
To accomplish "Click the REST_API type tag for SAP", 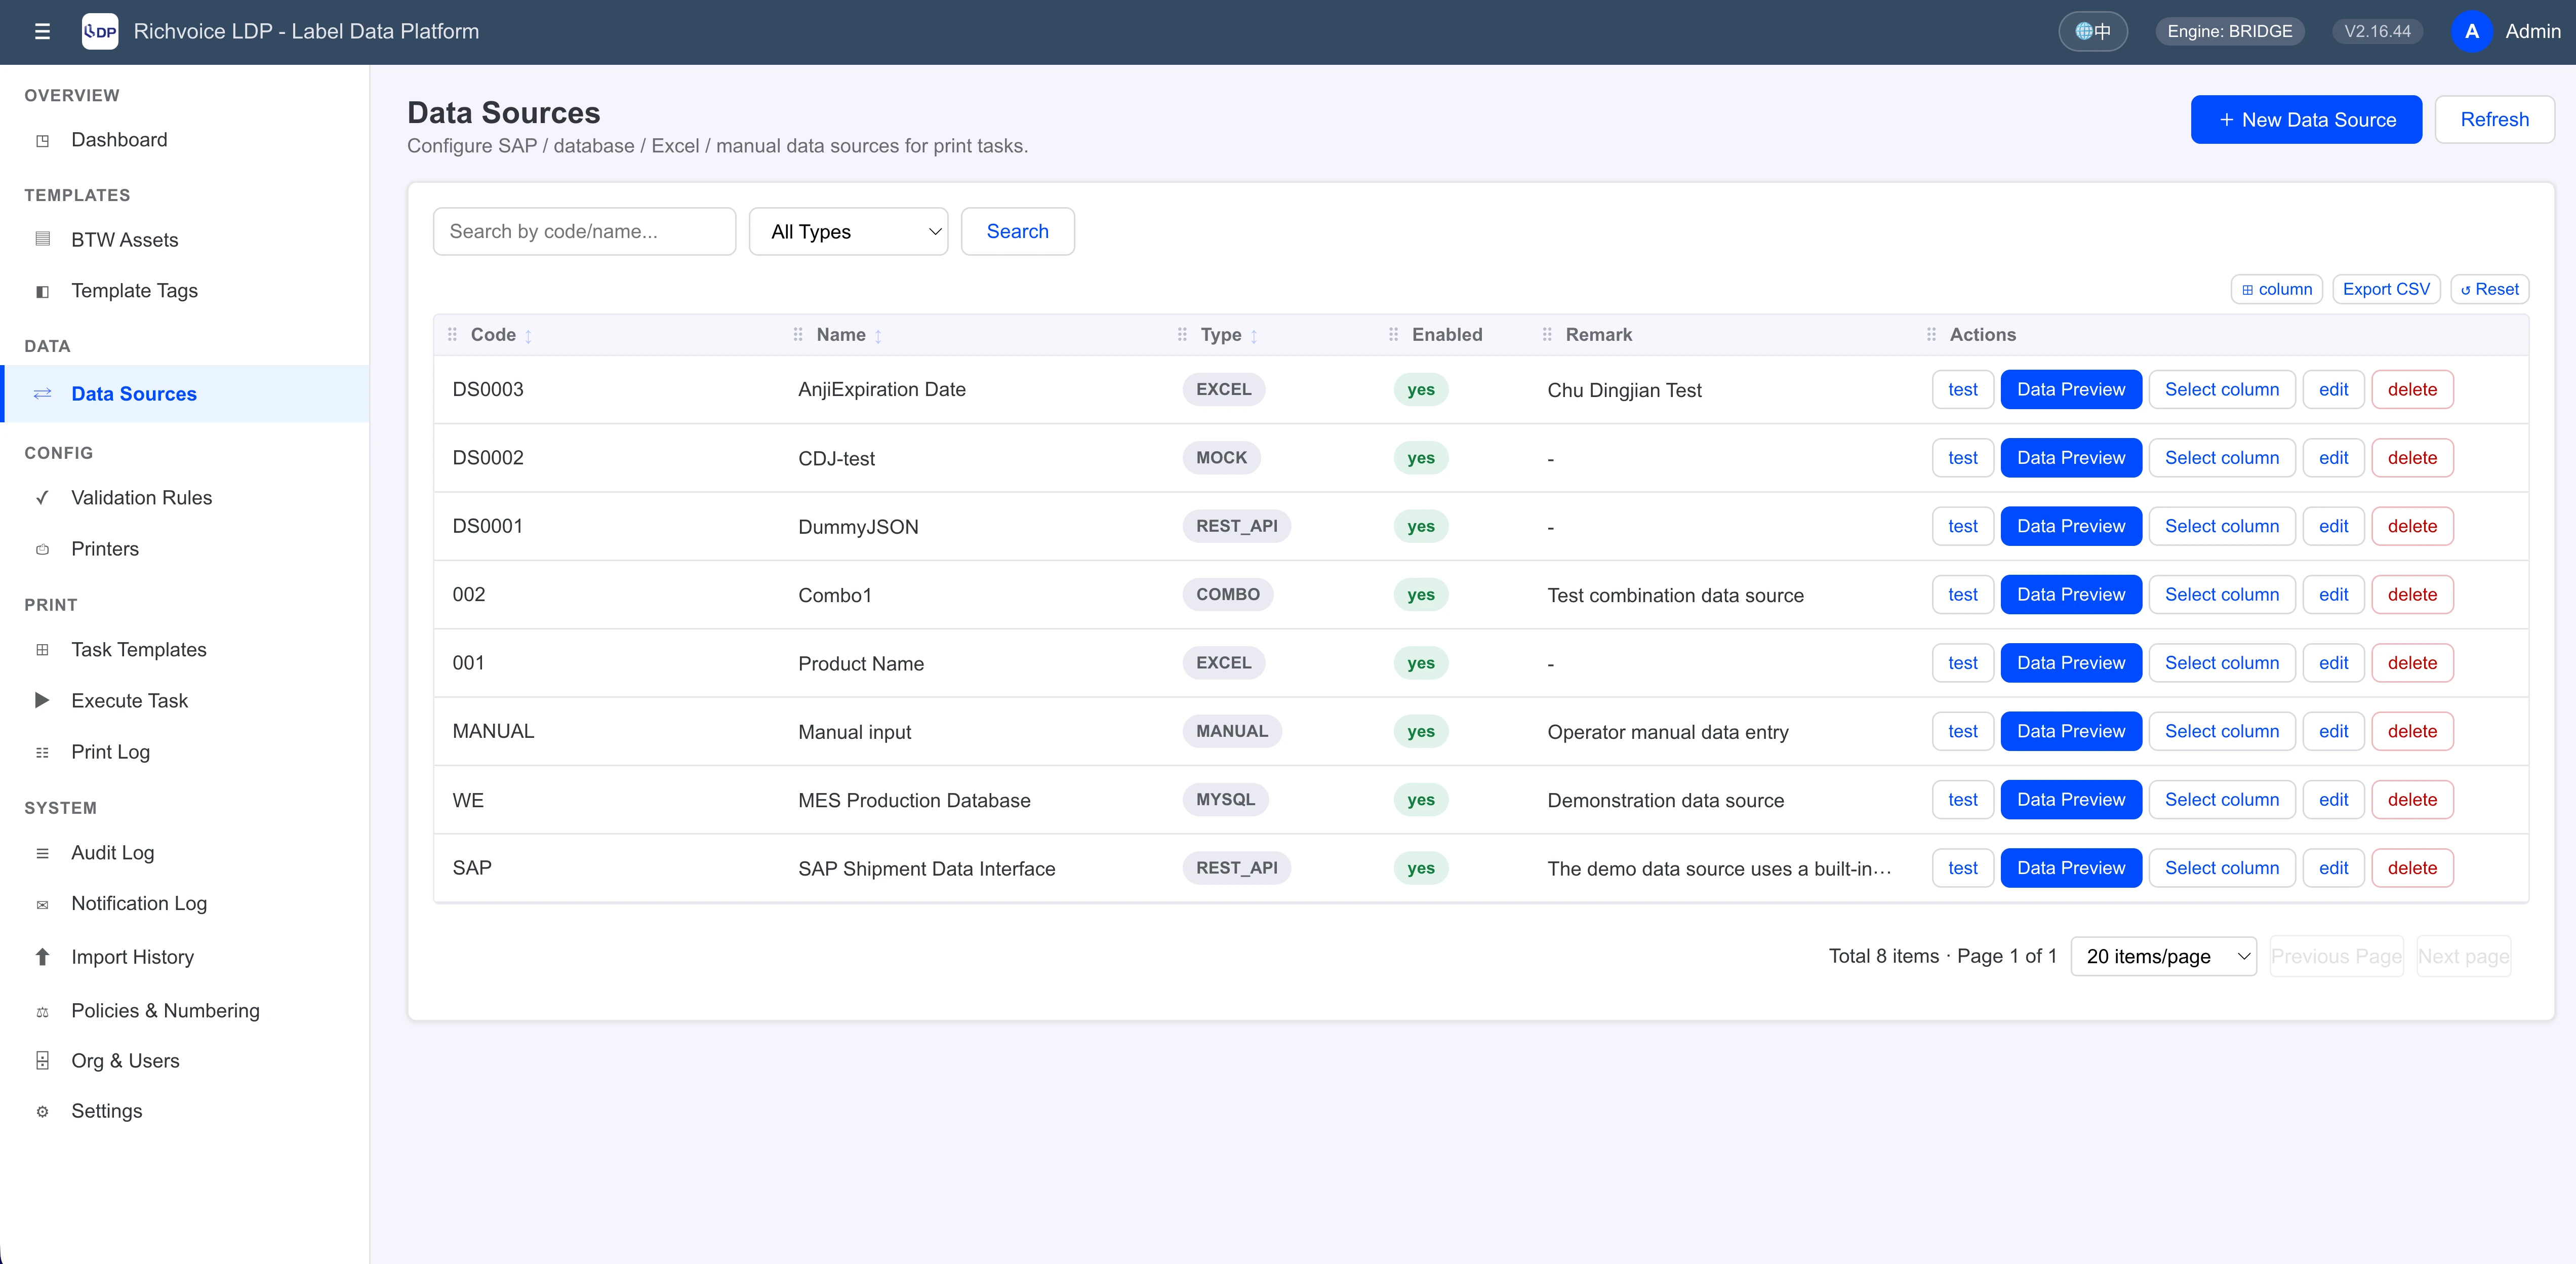I will point(1236,868).
